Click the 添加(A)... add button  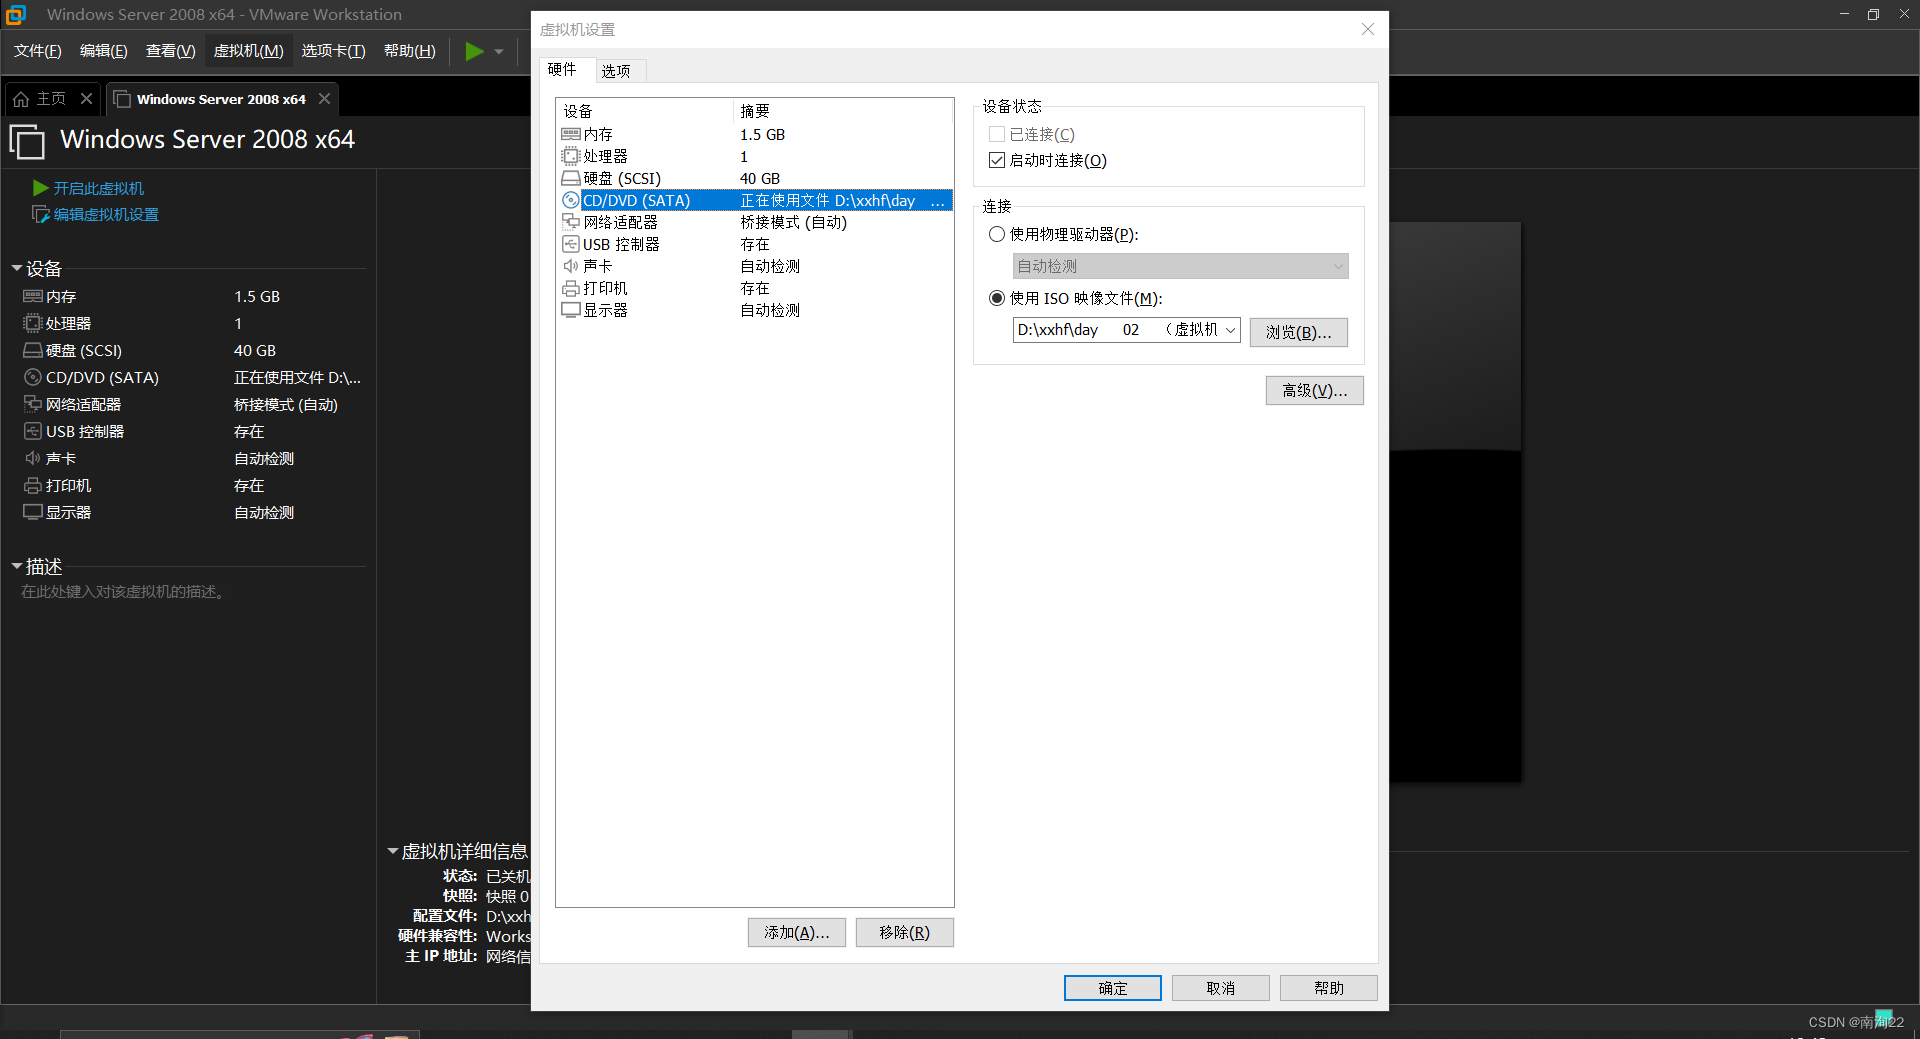[796, 932]
